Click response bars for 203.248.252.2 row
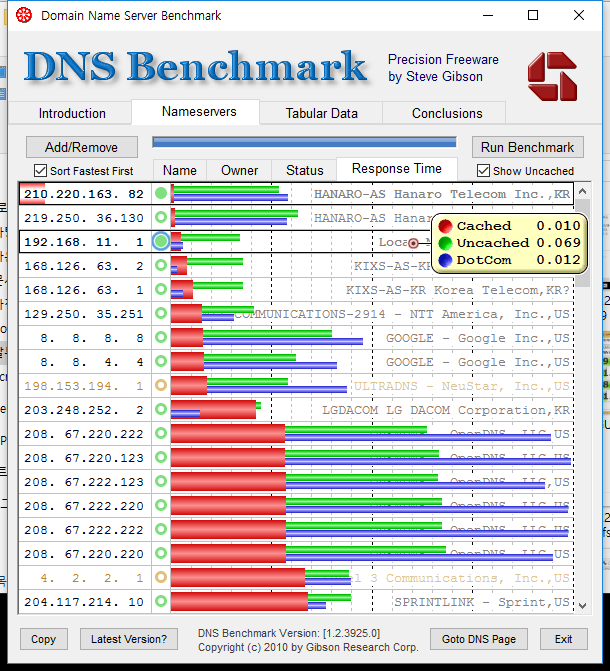 click(216, 410)
